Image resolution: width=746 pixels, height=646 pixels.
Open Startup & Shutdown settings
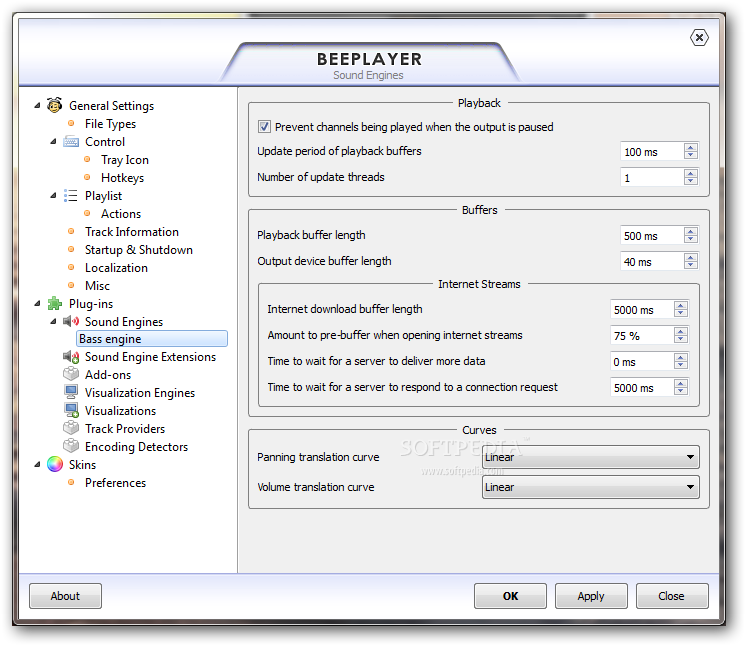click(x=138, y=250)
